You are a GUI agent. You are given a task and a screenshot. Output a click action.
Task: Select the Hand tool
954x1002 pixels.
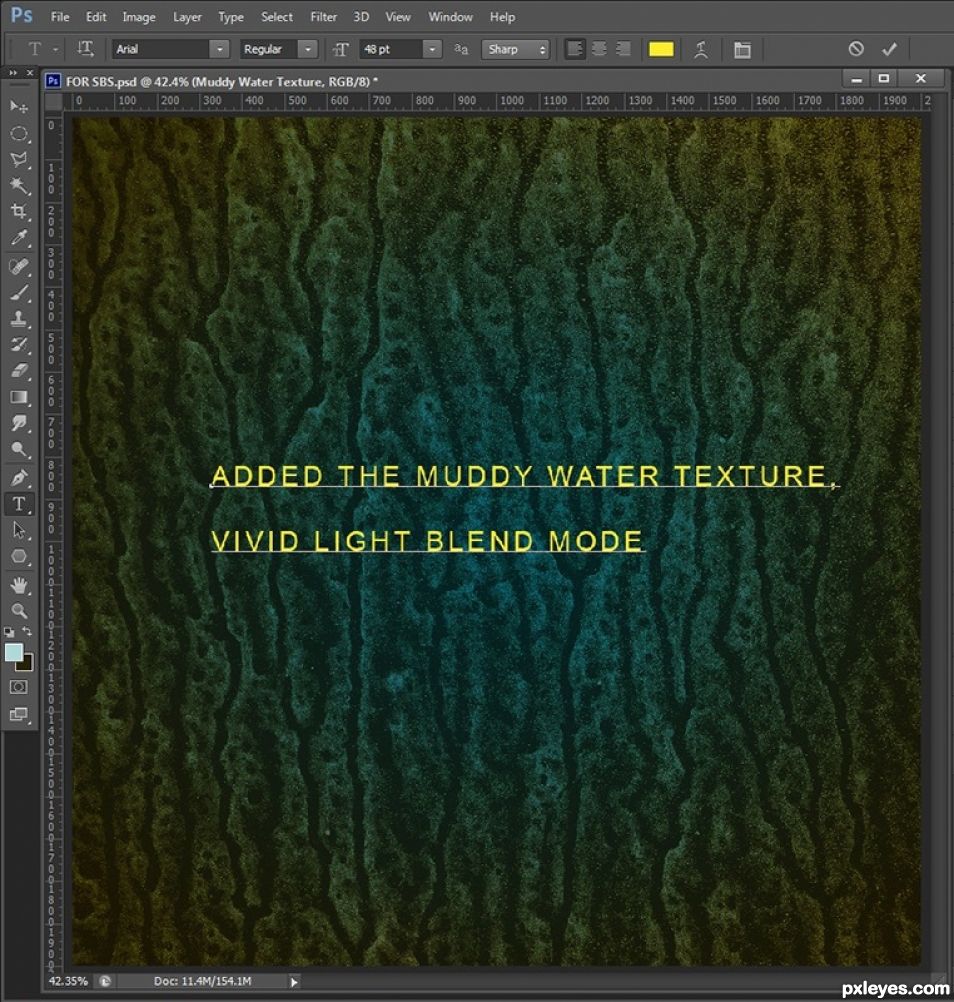coord(19,585)
